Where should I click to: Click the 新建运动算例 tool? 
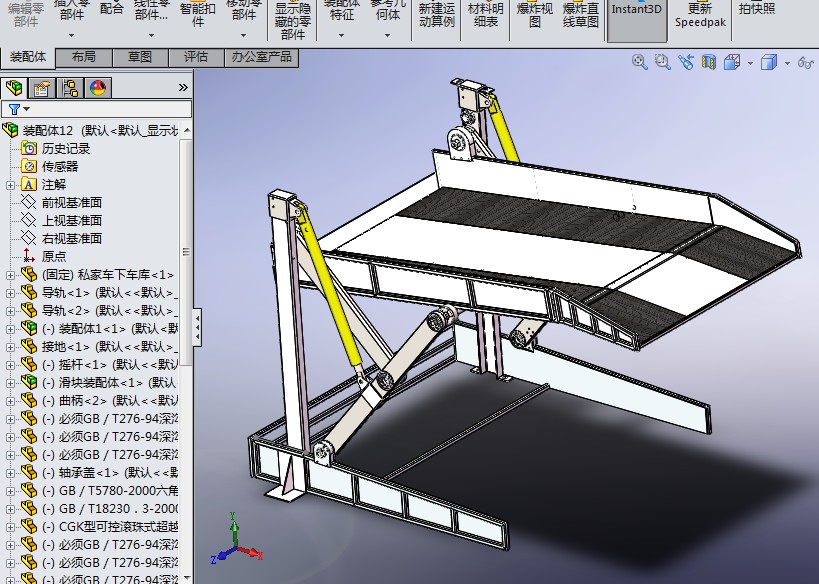[436, 15]
